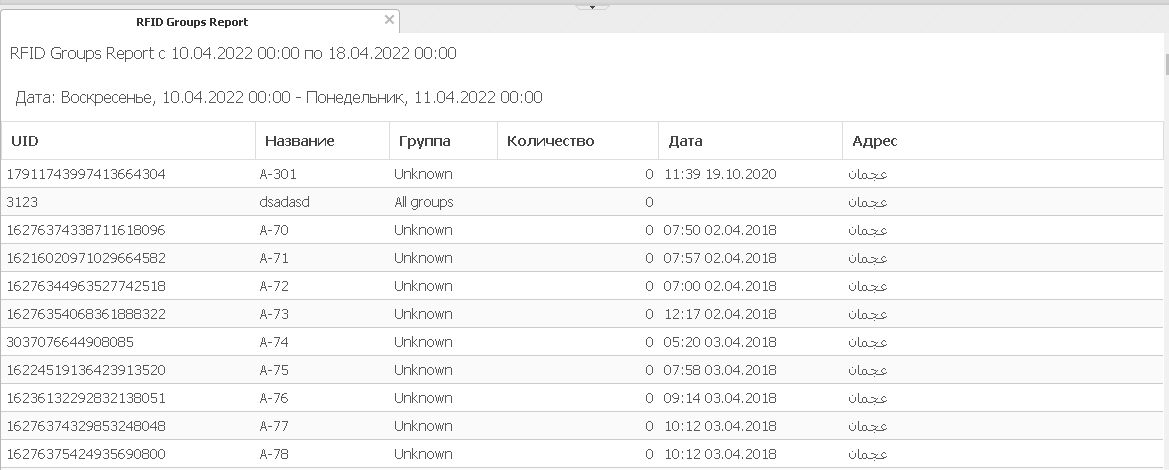Select the row named A-301
The width and height of the screenshot is (1169, 470).
click(278, 174)
